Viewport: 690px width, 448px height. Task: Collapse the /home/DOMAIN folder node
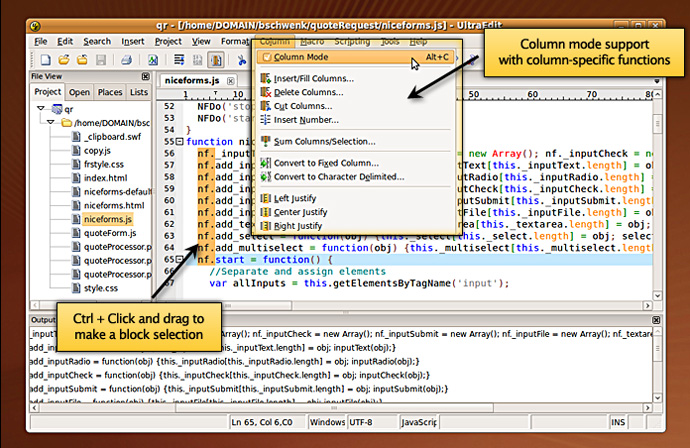coord(51,122)
